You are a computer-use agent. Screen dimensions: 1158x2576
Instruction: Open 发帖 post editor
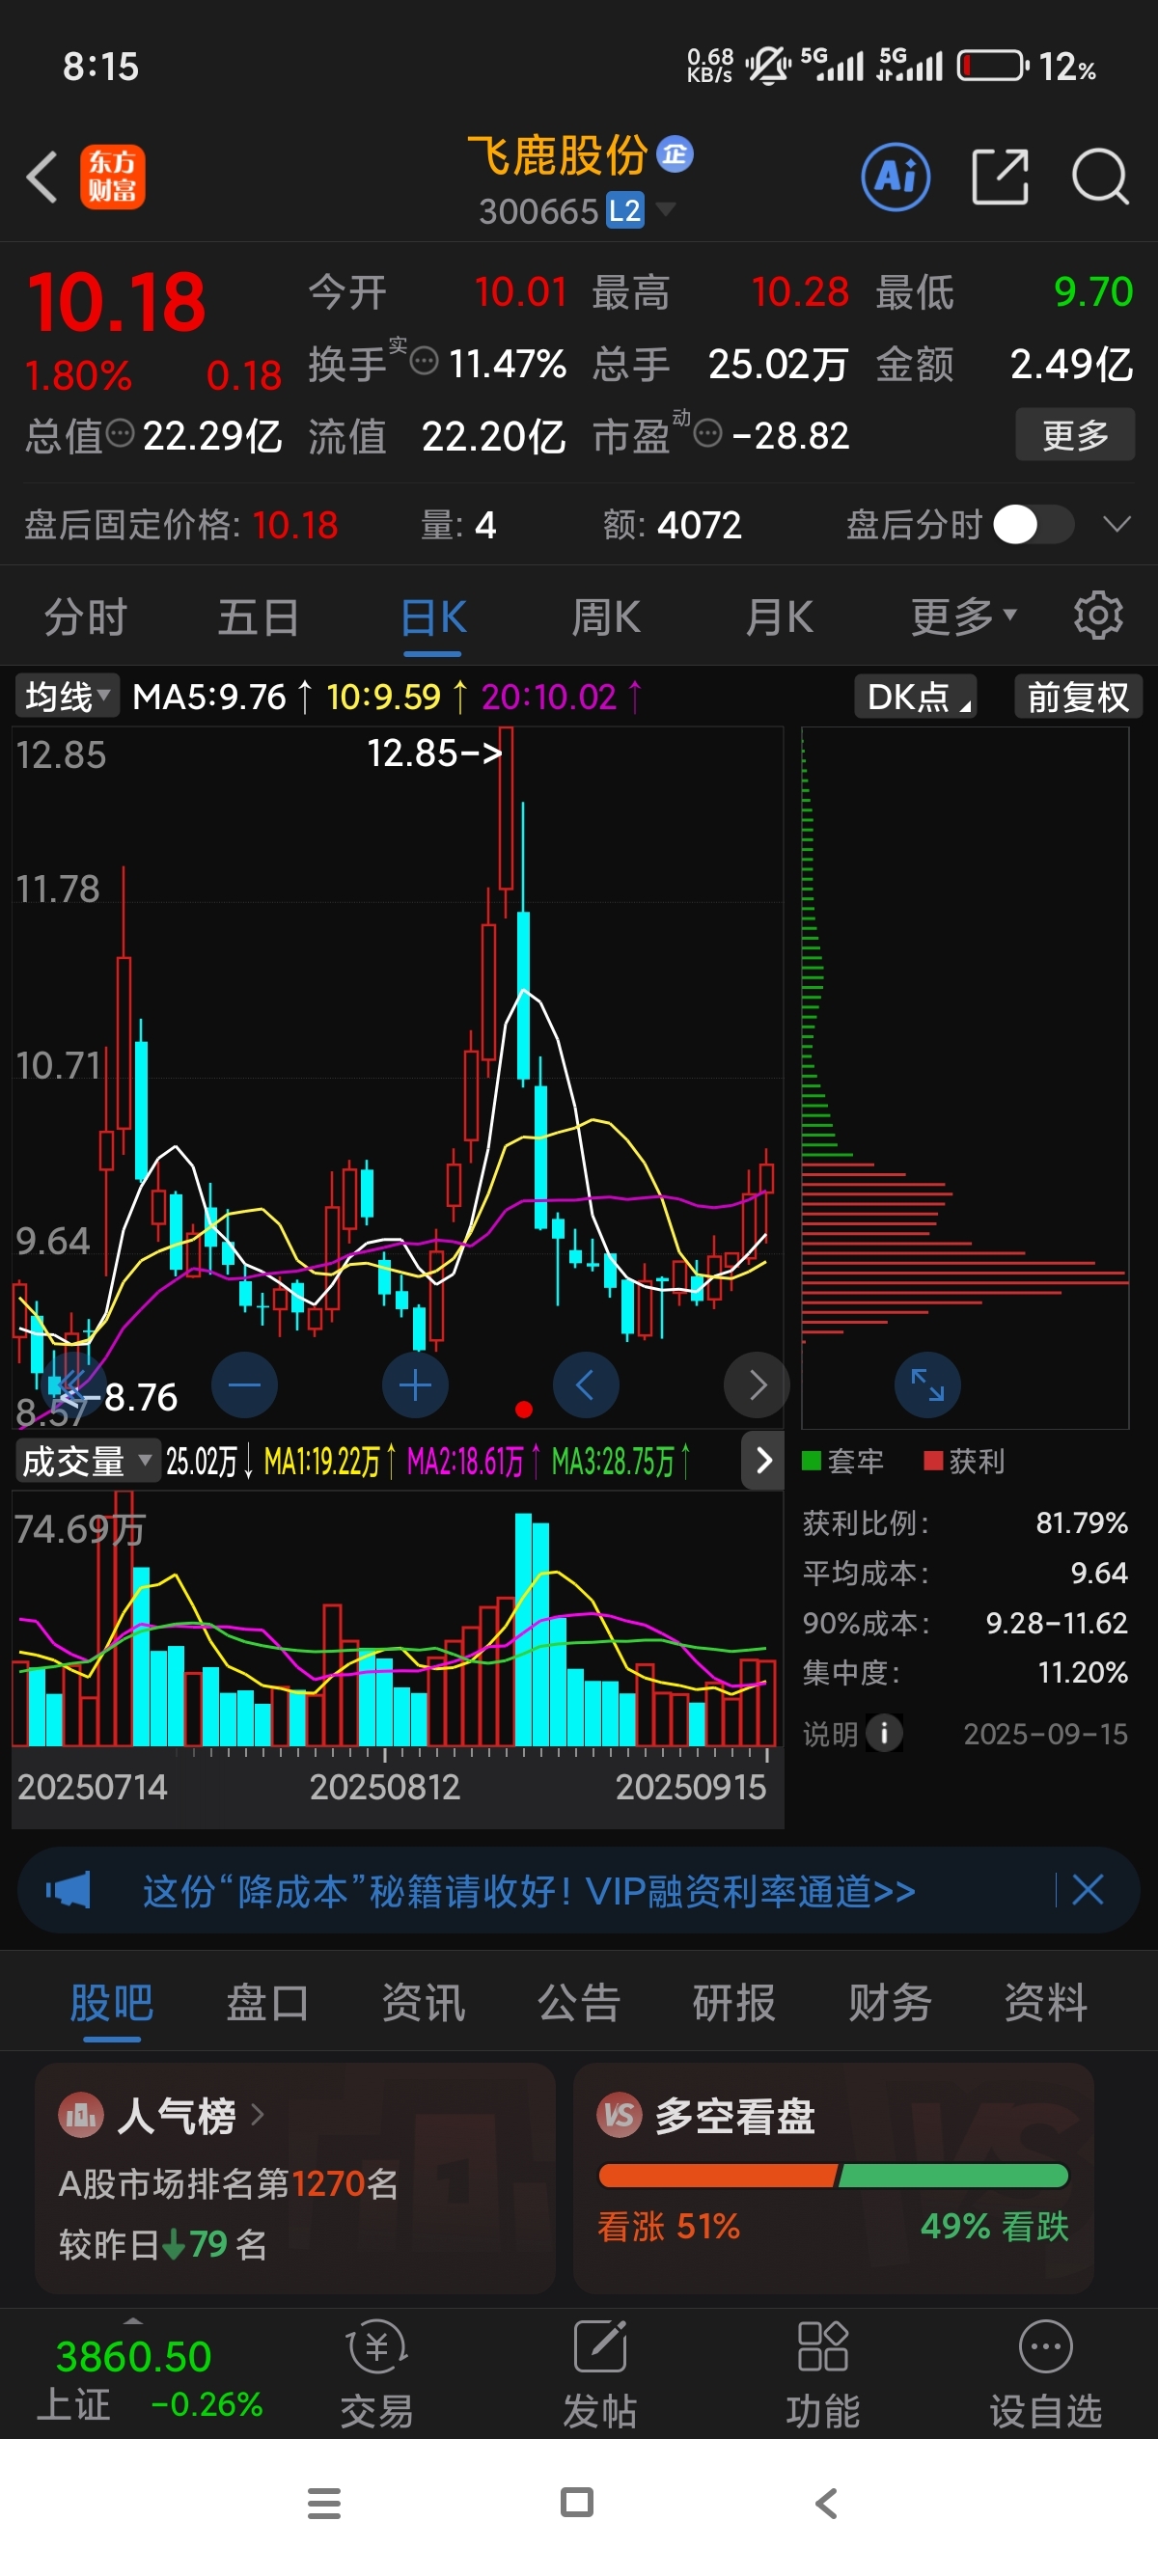pyautogui.click(x=600, y=2373)
